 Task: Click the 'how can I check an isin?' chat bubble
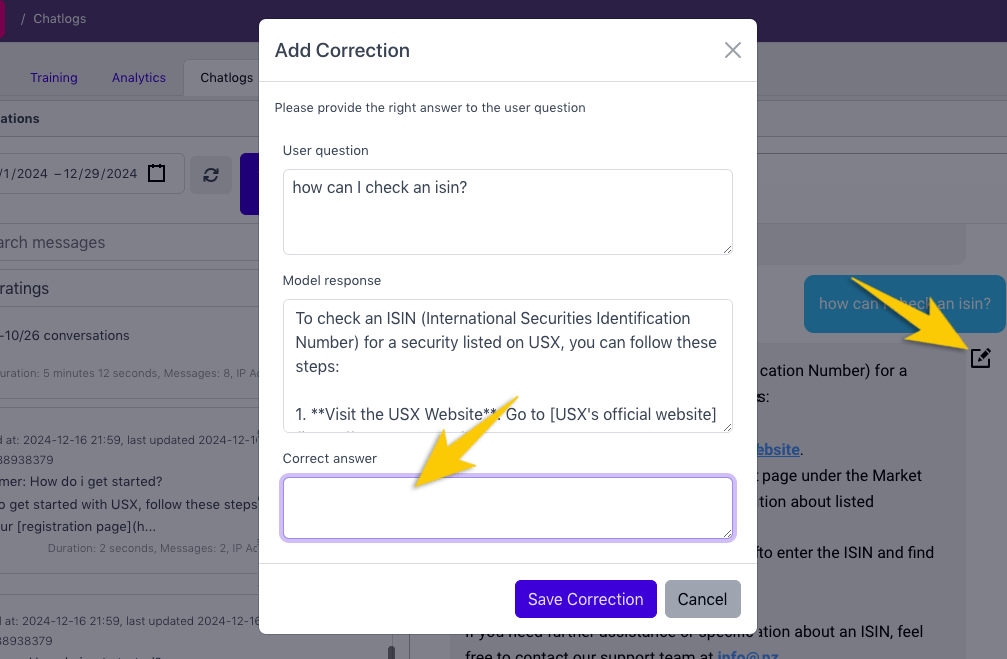[904, 304]
